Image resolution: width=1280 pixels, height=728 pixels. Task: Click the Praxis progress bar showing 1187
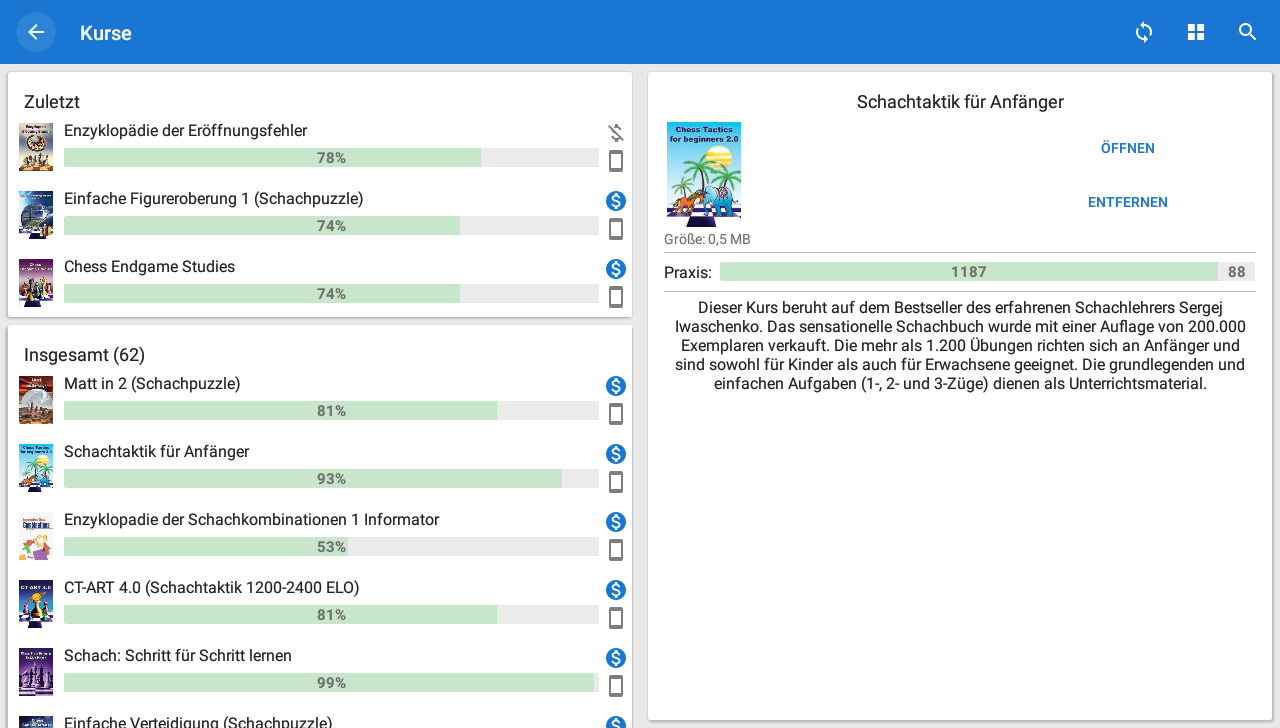(987, 272)
